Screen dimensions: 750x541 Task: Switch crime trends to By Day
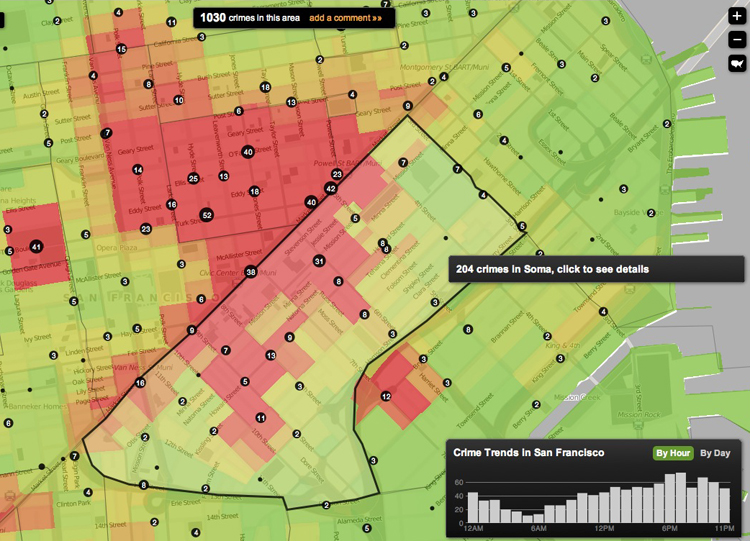714,453
